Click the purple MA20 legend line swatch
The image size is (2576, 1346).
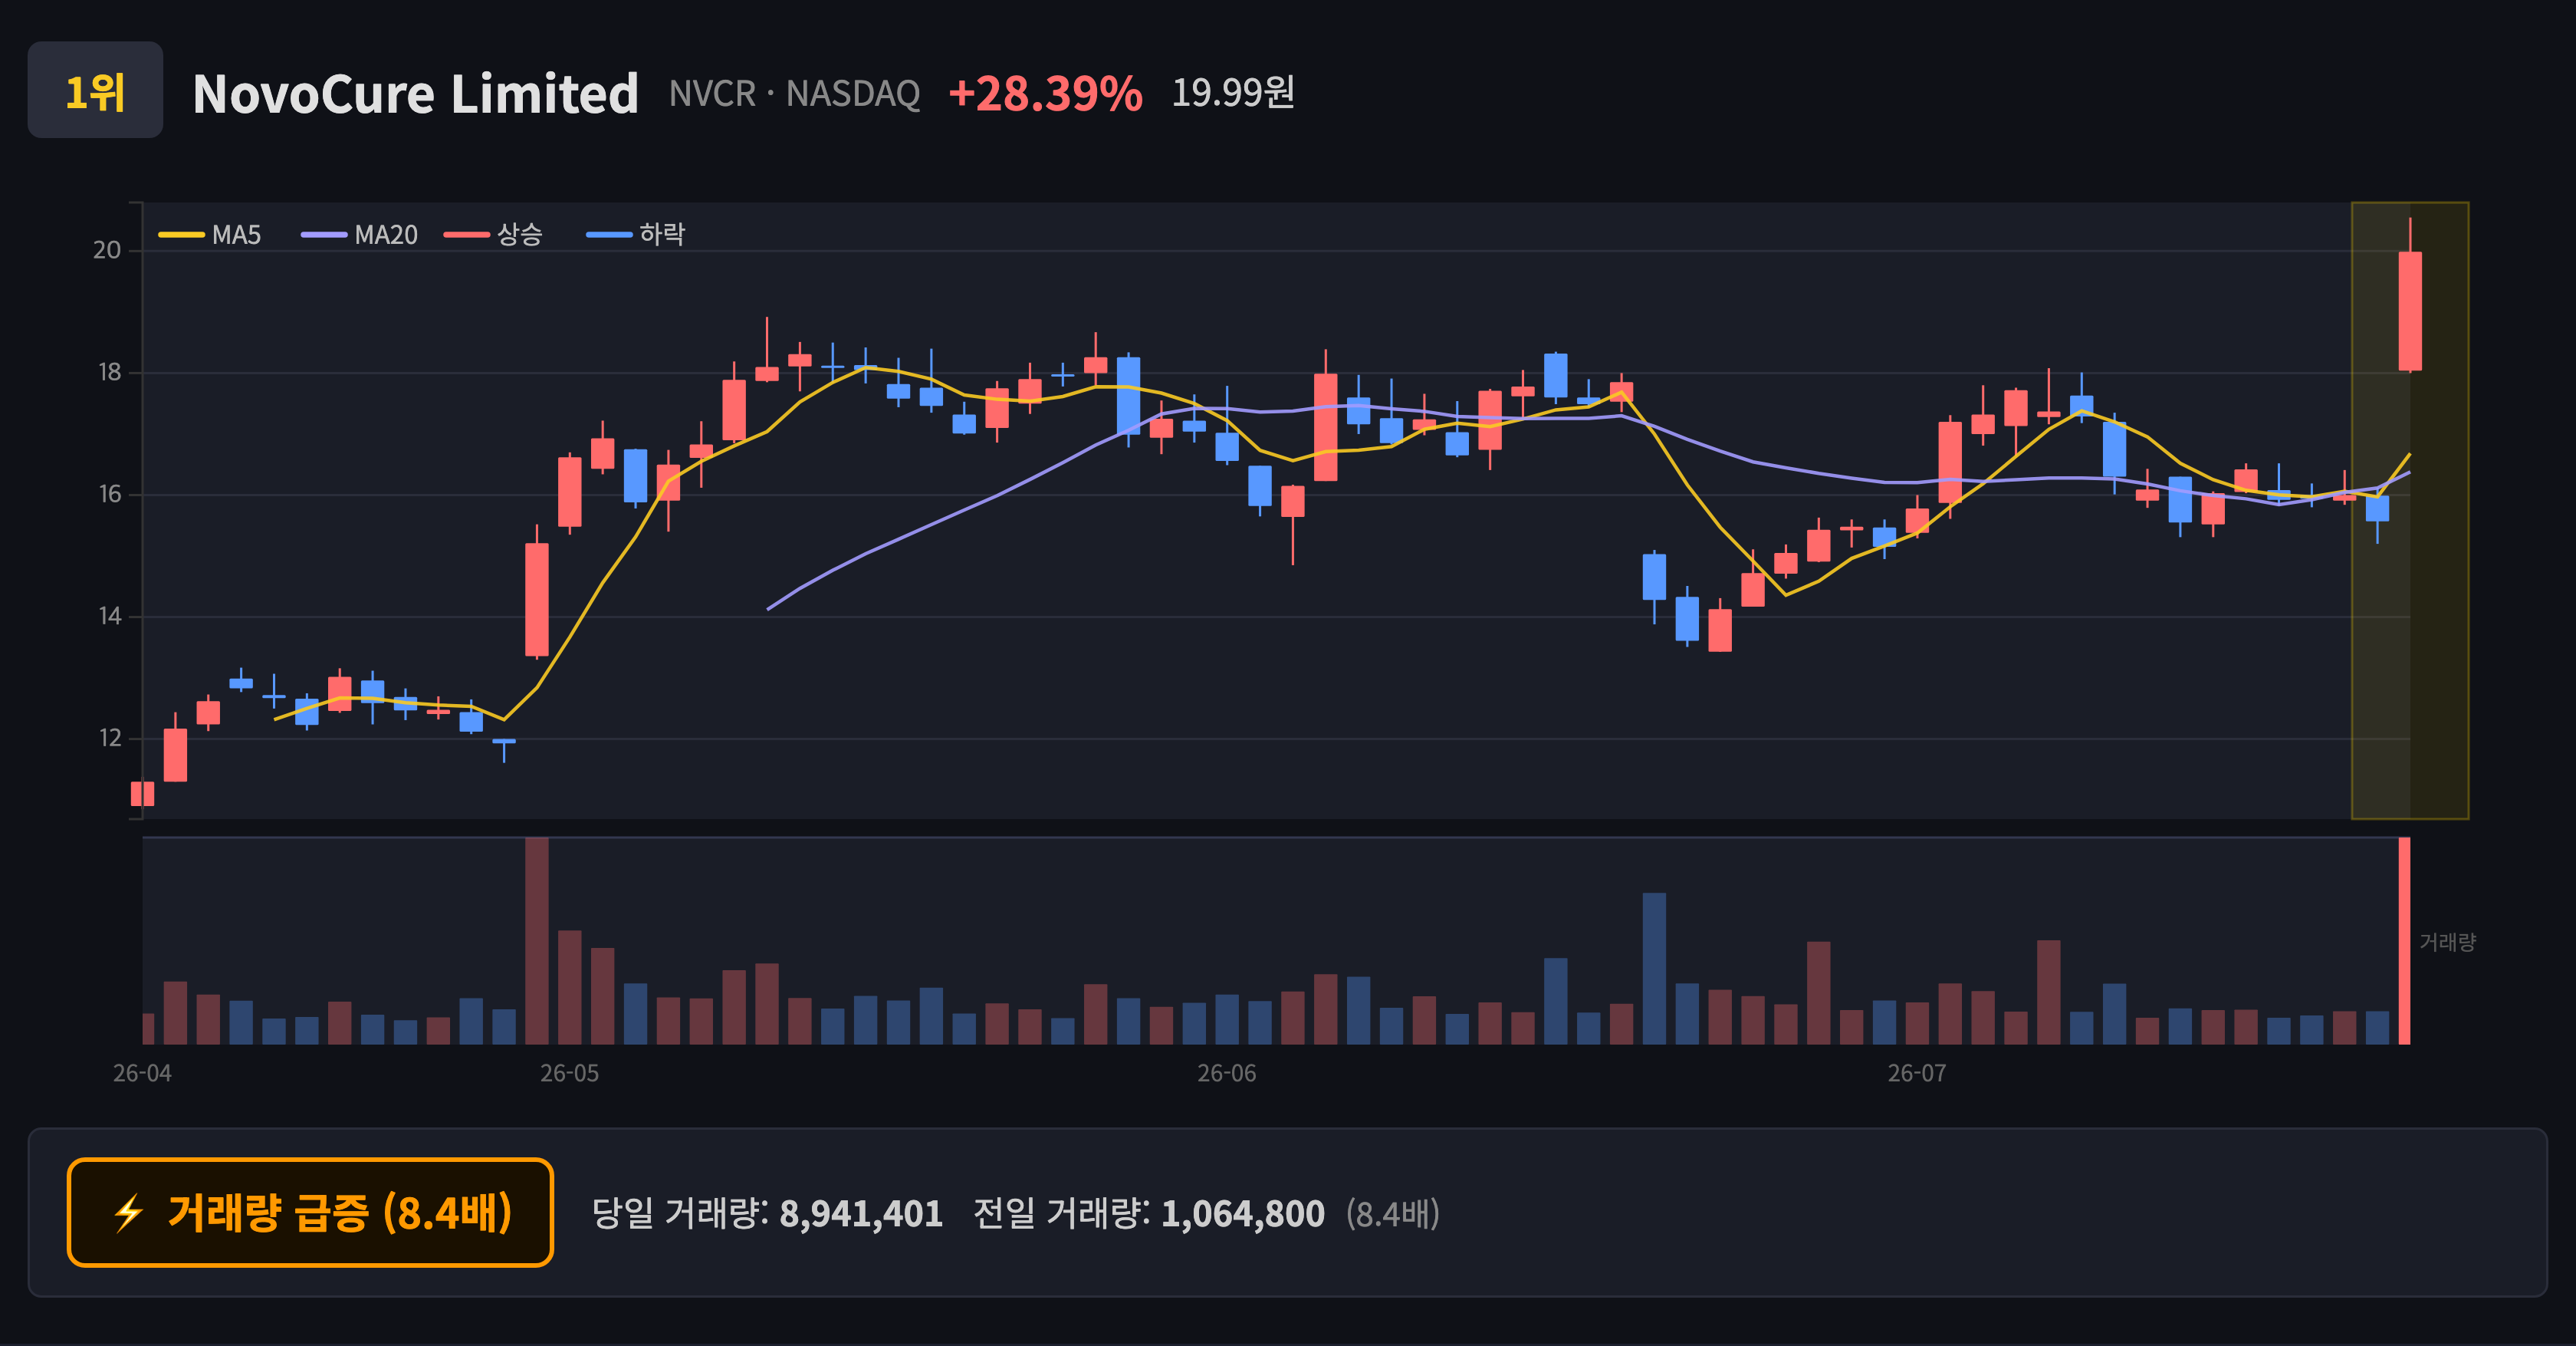325,235
